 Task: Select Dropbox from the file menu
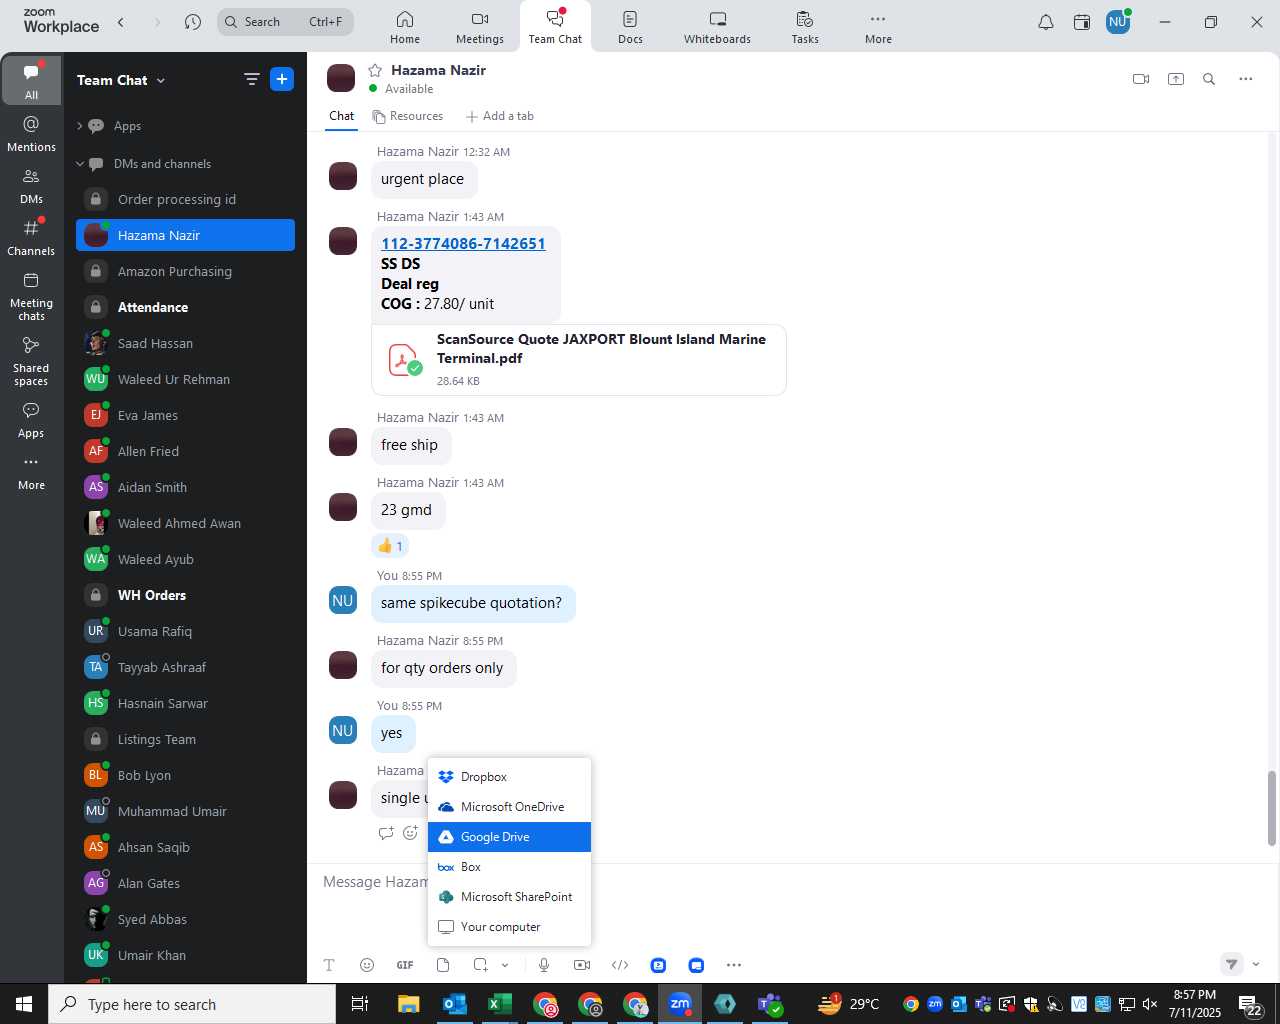(509, 777)
